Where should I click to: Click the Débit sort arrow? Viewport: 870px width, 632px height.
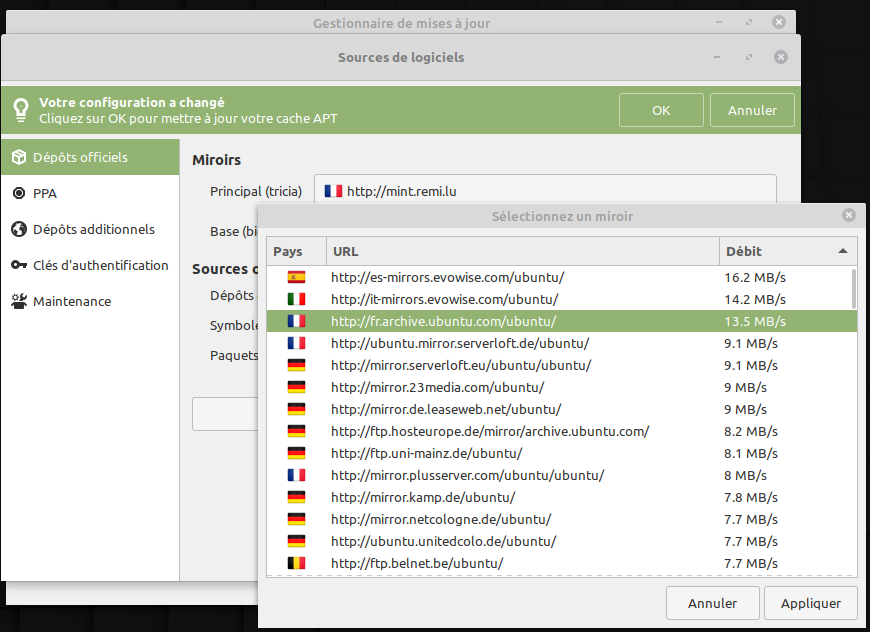pos(841,251)
